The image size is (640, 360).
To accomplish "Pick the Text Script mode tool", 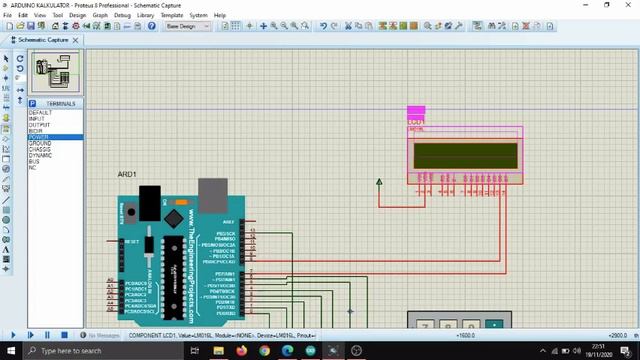I will point(6,98).
